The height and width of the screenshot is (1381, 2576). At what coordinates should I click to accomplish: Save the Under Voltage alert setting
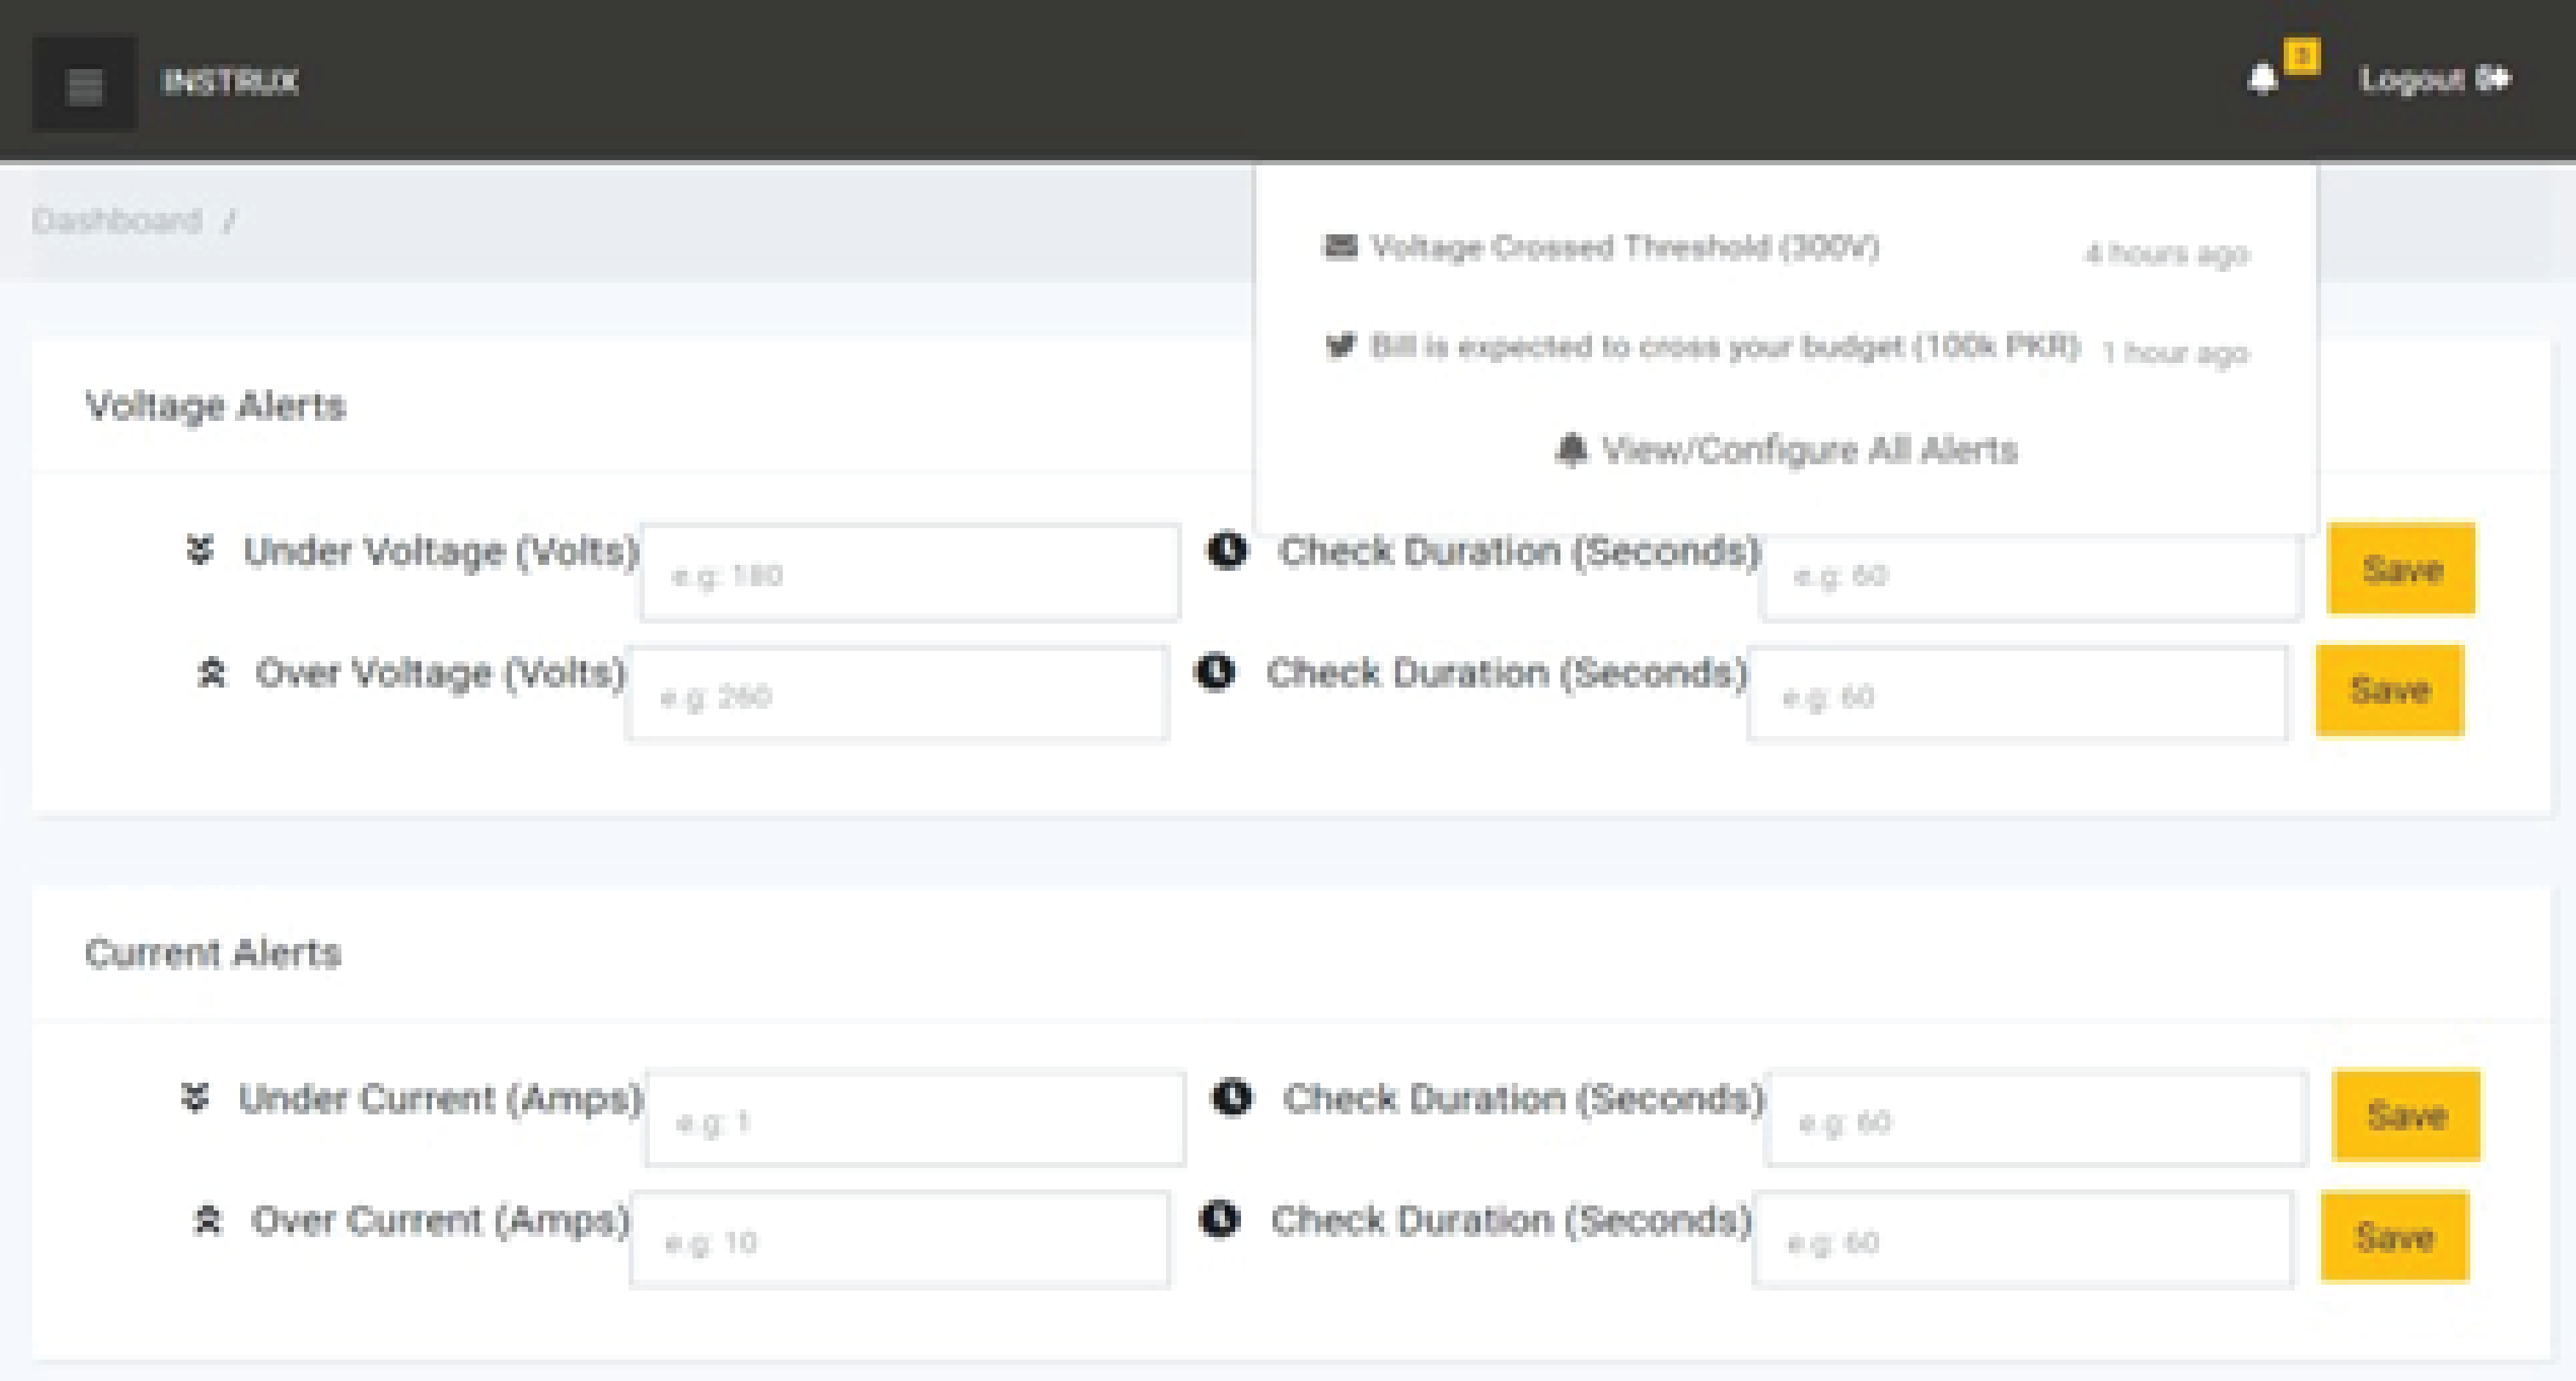click(x=2401, y=568)
